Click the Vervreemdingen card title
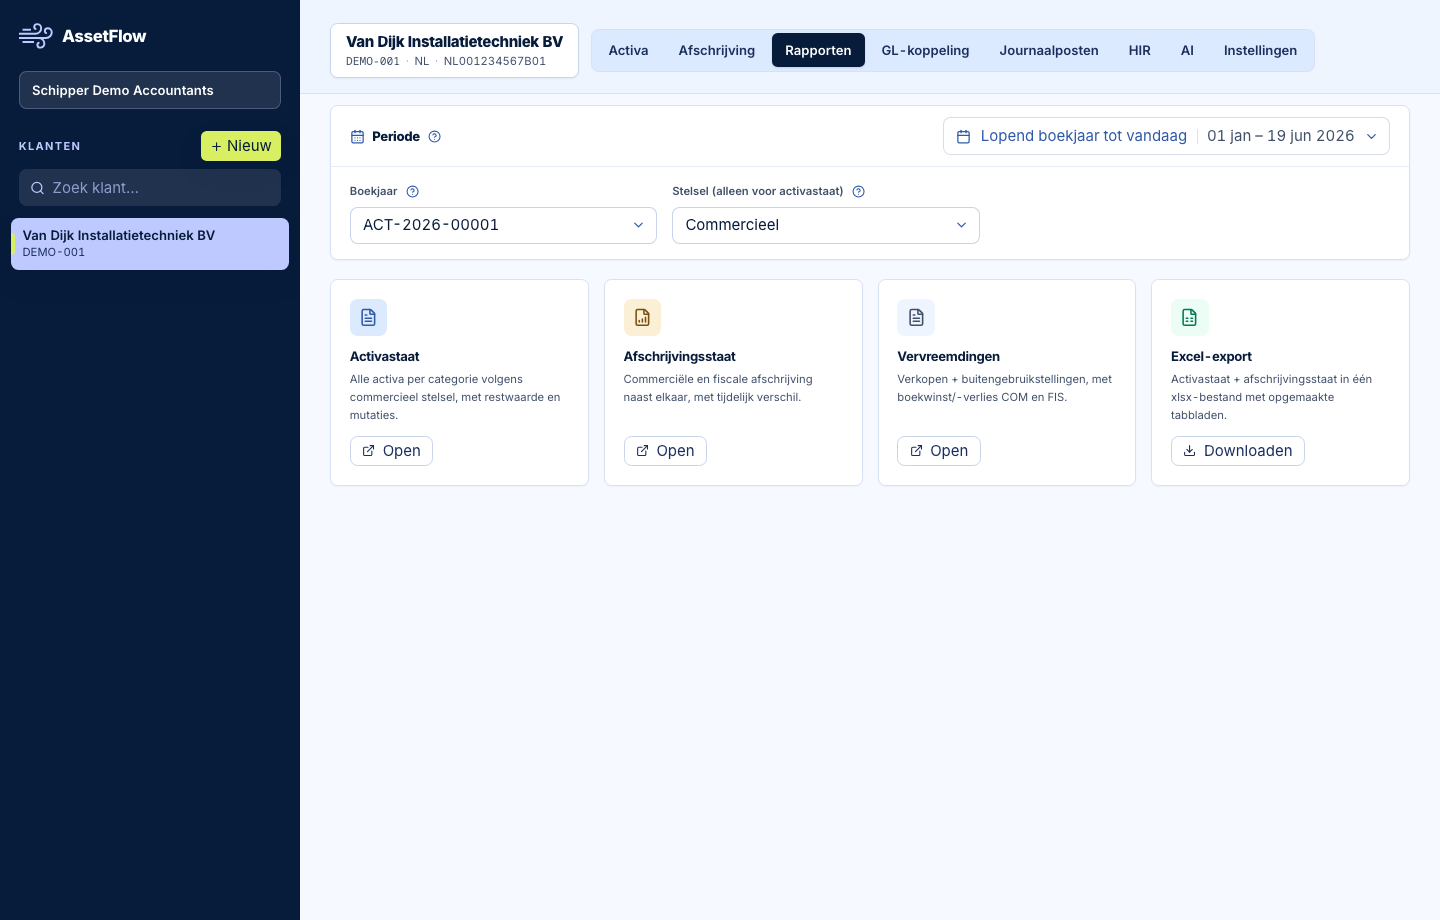The image size is (1440, 920). pos(948,356)
